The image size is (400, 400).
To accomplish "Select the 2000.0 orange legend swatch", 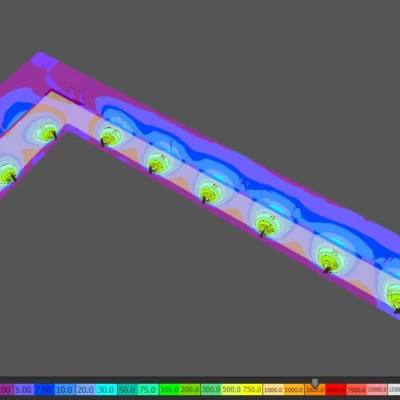I will [294, 389].
